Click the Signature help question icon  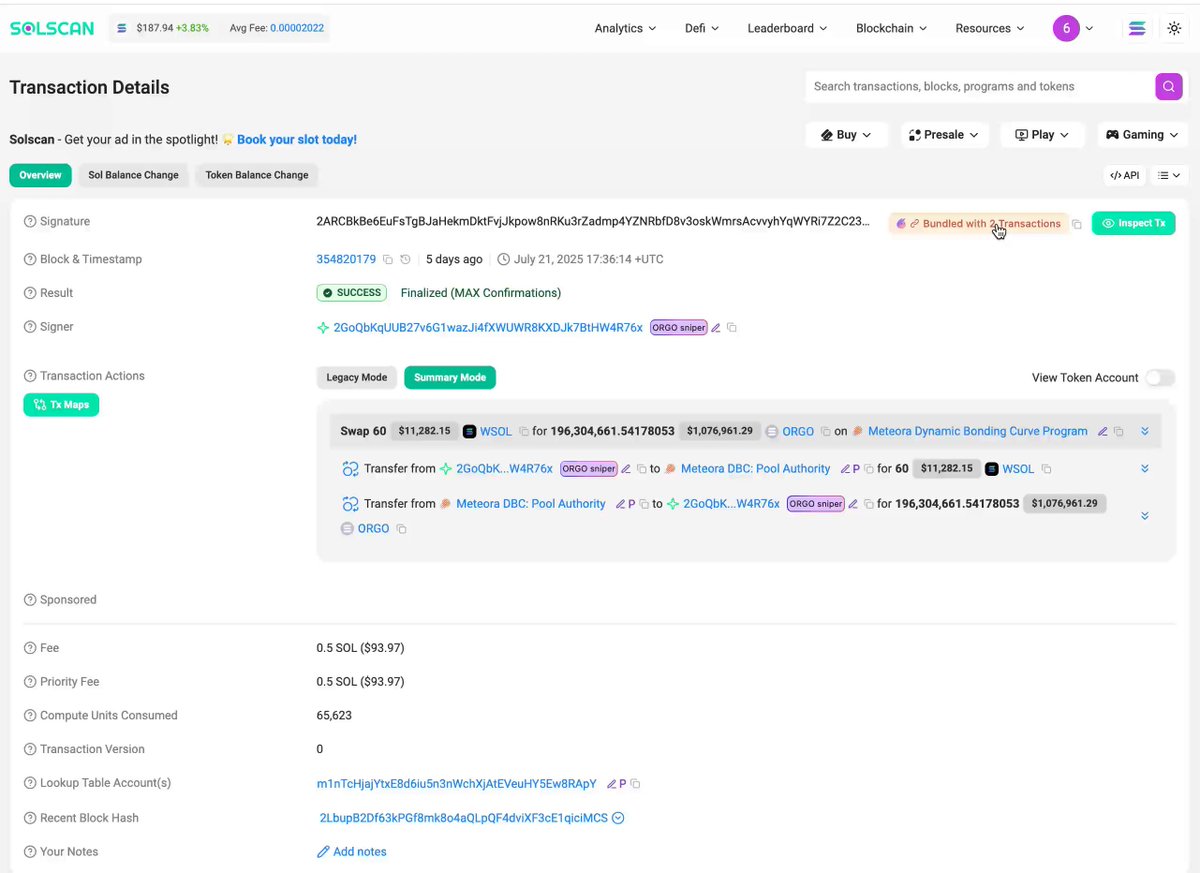tap(30, 222)
